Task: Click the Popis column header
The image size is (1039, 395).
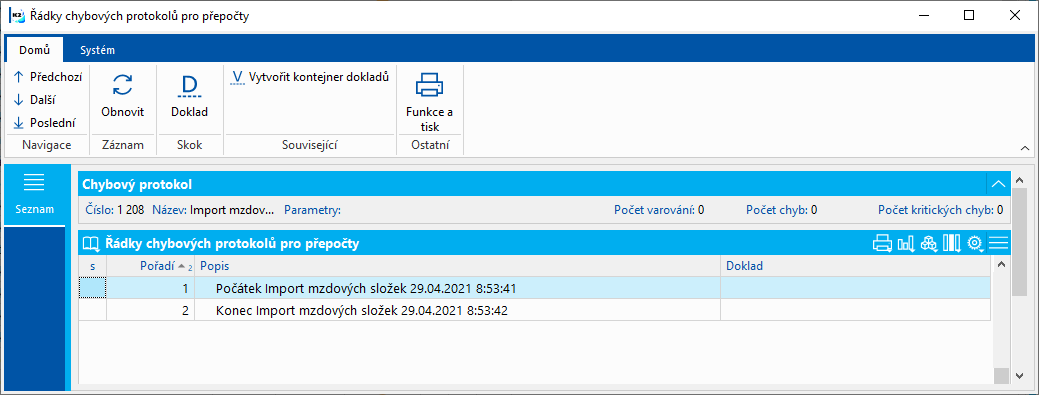Action: coord(458,266)
